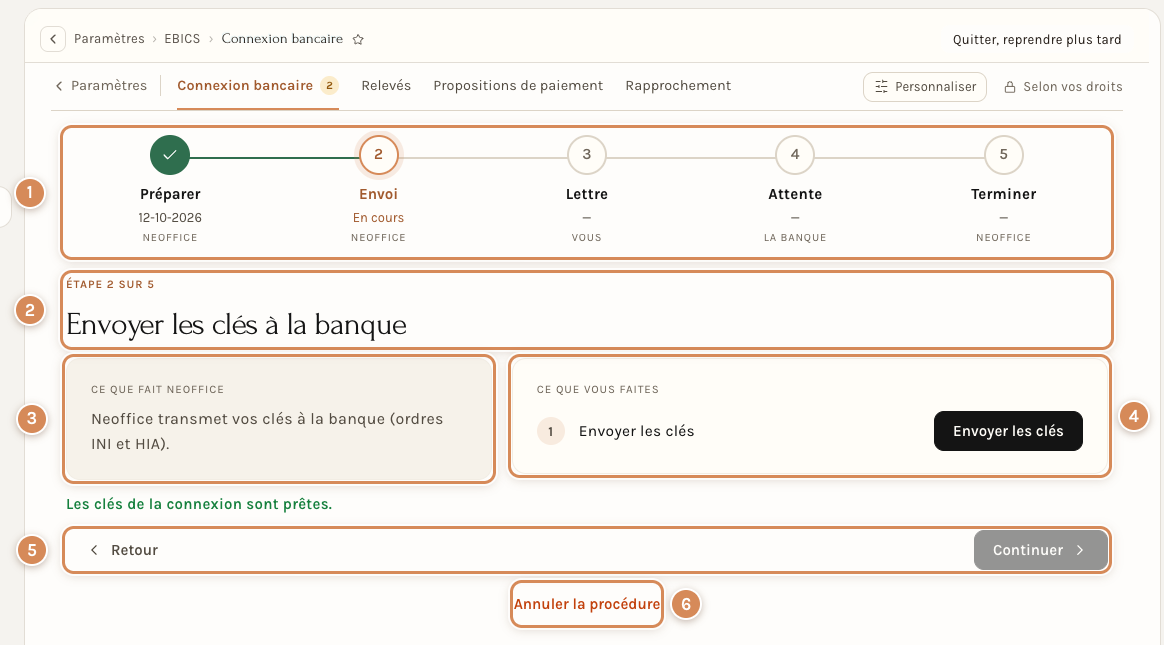Click the En cours status text
Screen dimensions: 1164x645
tap(379, 217)
